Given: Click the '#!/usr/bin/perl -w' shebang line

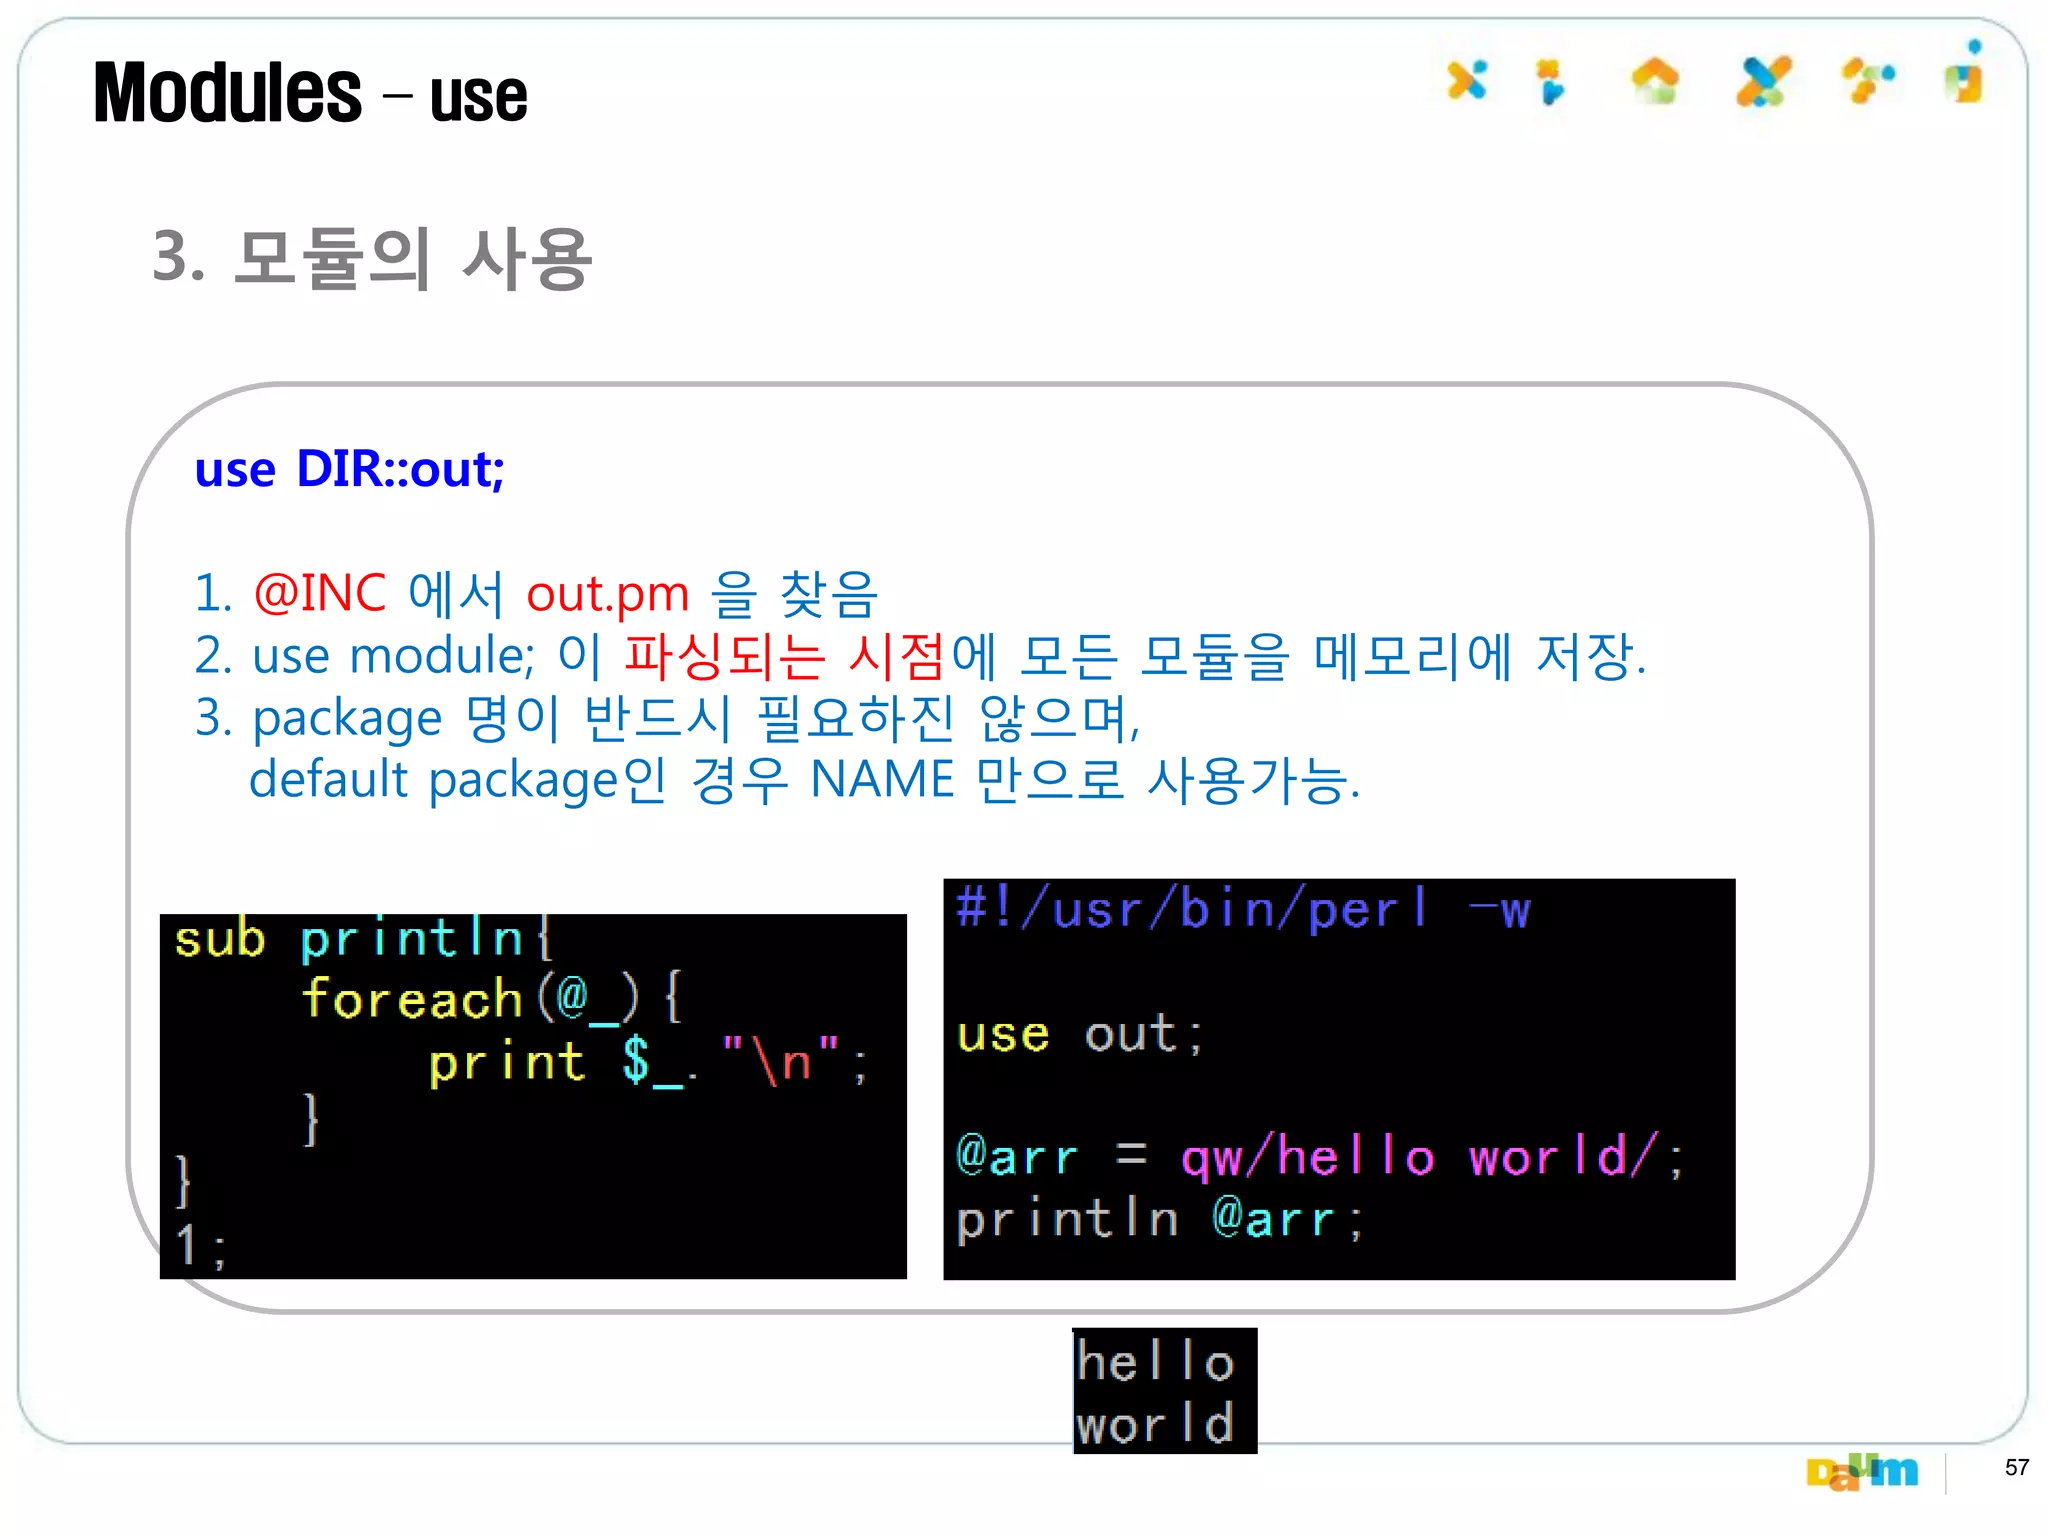Looking at the screenshot, I should click(1243, 909).
